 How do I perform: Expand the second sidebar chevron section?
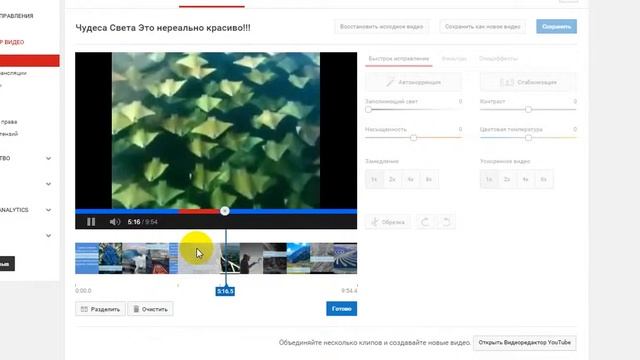[49, 184]
